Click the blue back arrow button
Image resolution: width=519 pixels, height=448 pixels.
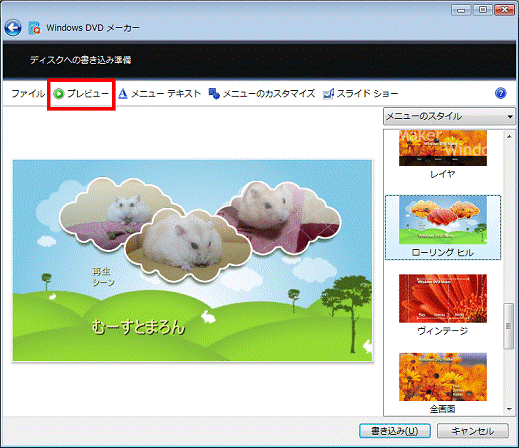[x=13, y=28]
